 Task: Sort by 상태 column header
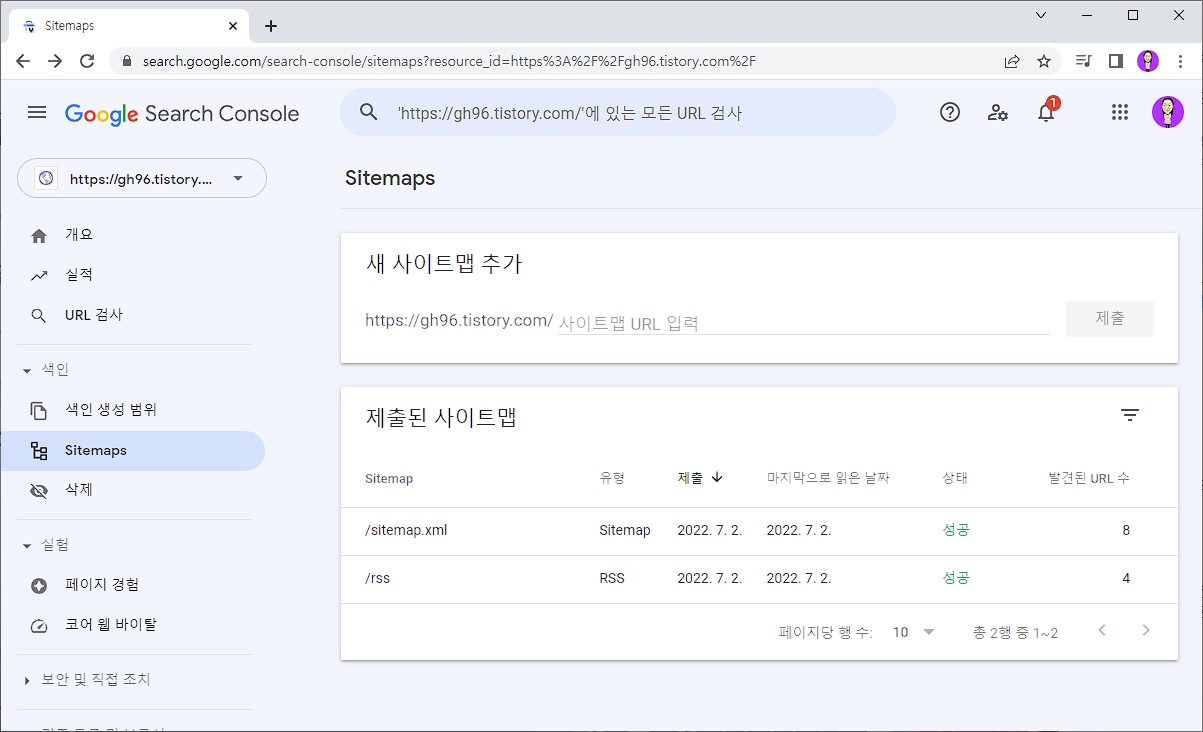(x=955, y=478)
